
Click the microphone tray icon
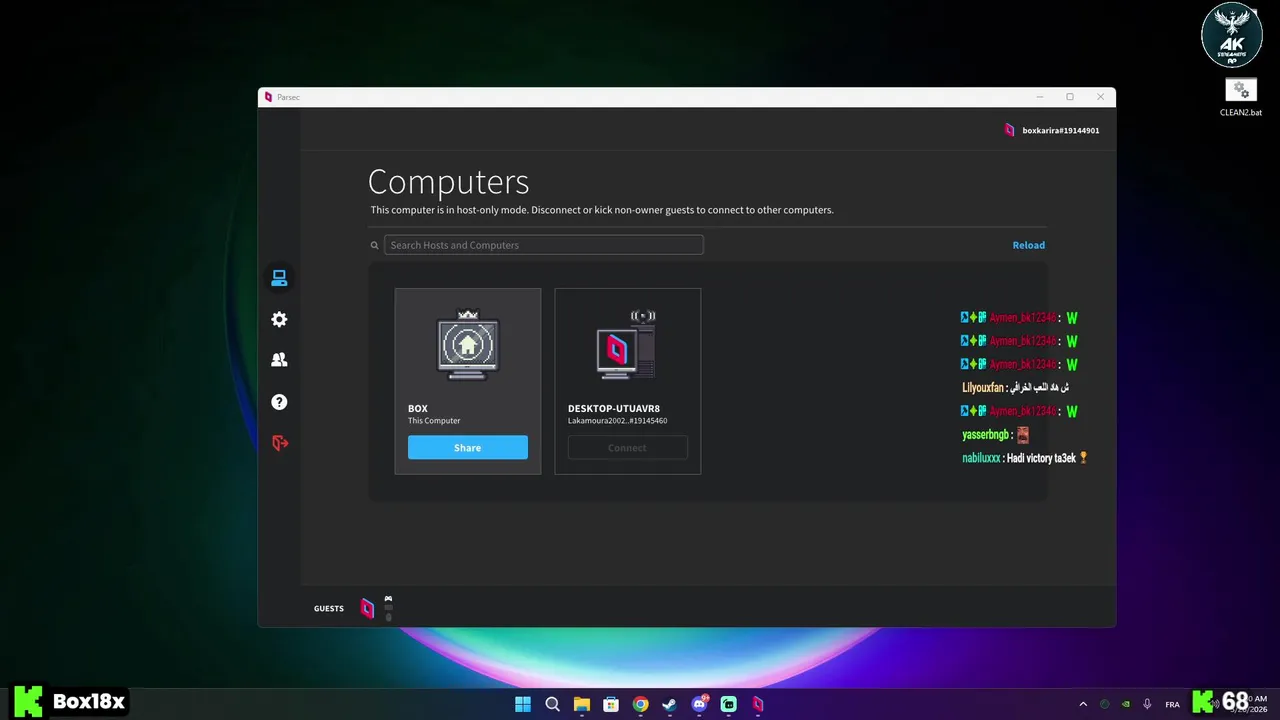pyautogui.click(x=1147, y=704)
